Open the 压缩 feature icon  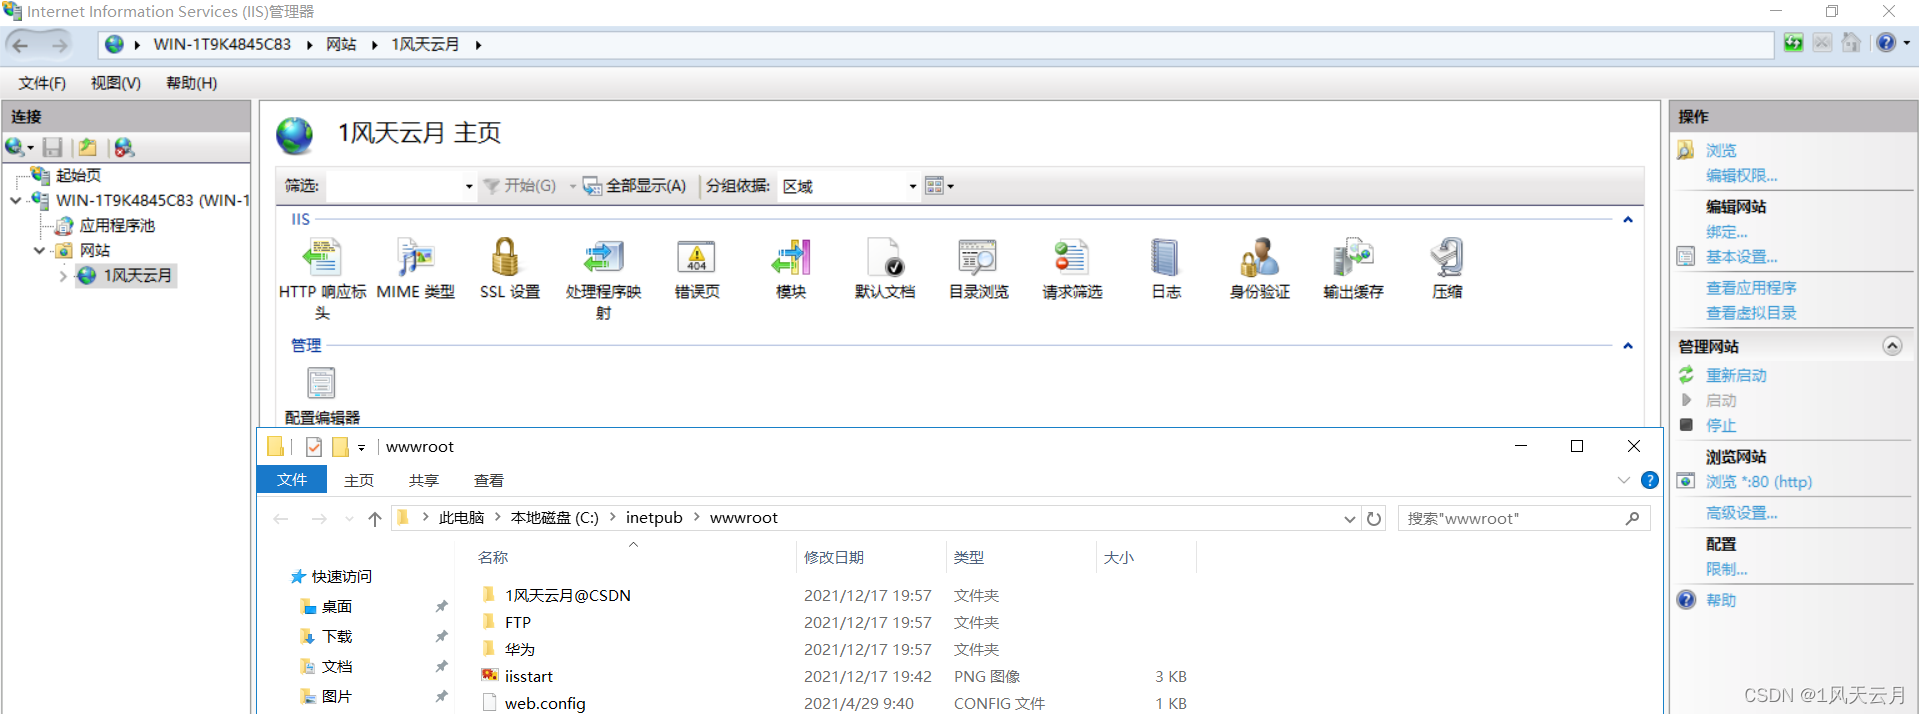click(x=1447, y=258)
